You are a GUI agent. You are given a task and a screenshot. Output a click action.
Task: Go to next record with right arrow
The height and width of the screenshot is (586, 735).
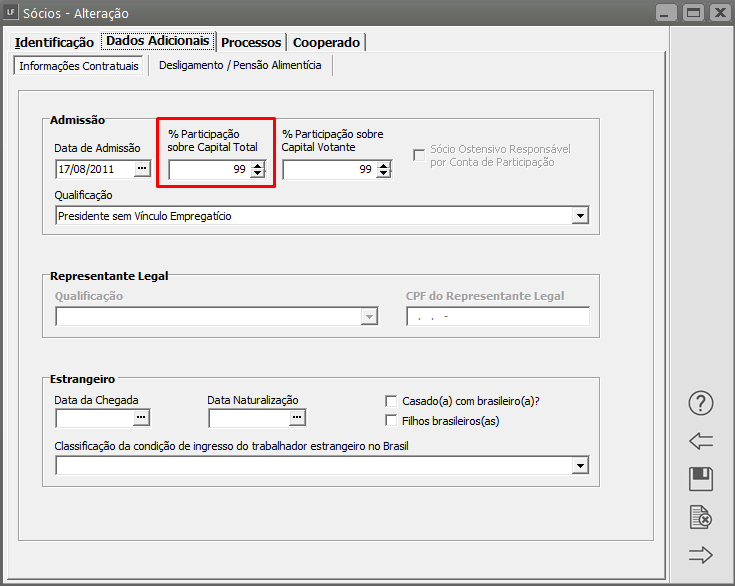[701, 555]
